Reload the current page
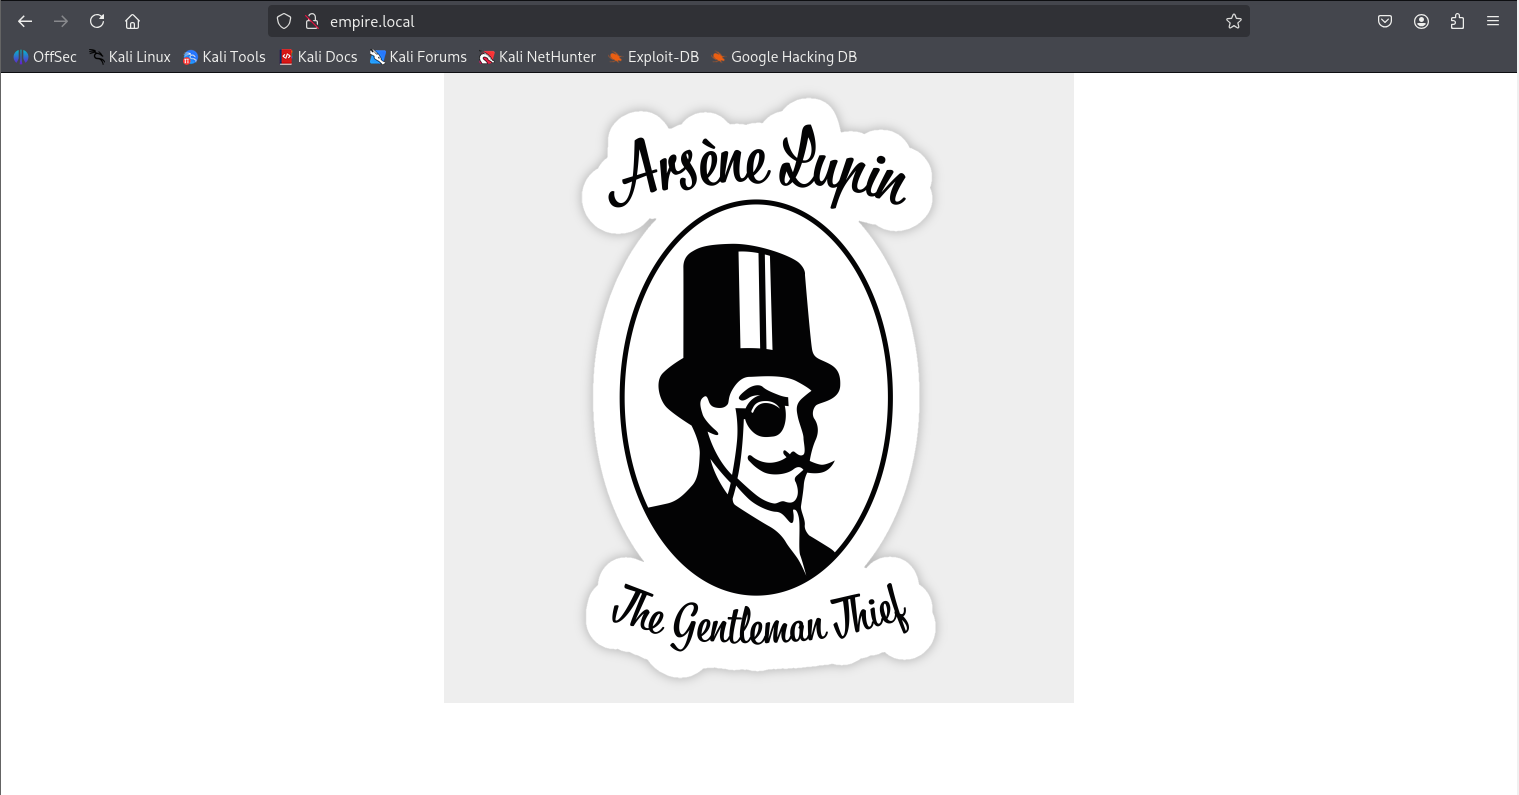This screenshot has height=795, width=1519. [x=97, y=21]
